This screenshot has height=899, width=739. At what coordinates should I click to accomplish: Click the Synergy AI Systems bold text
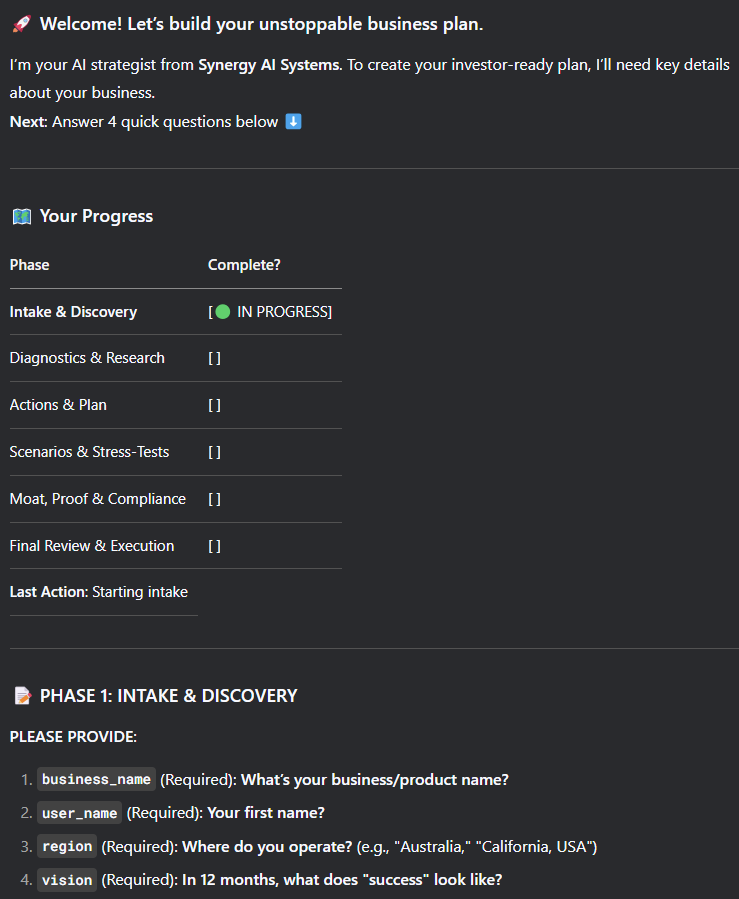269,65
